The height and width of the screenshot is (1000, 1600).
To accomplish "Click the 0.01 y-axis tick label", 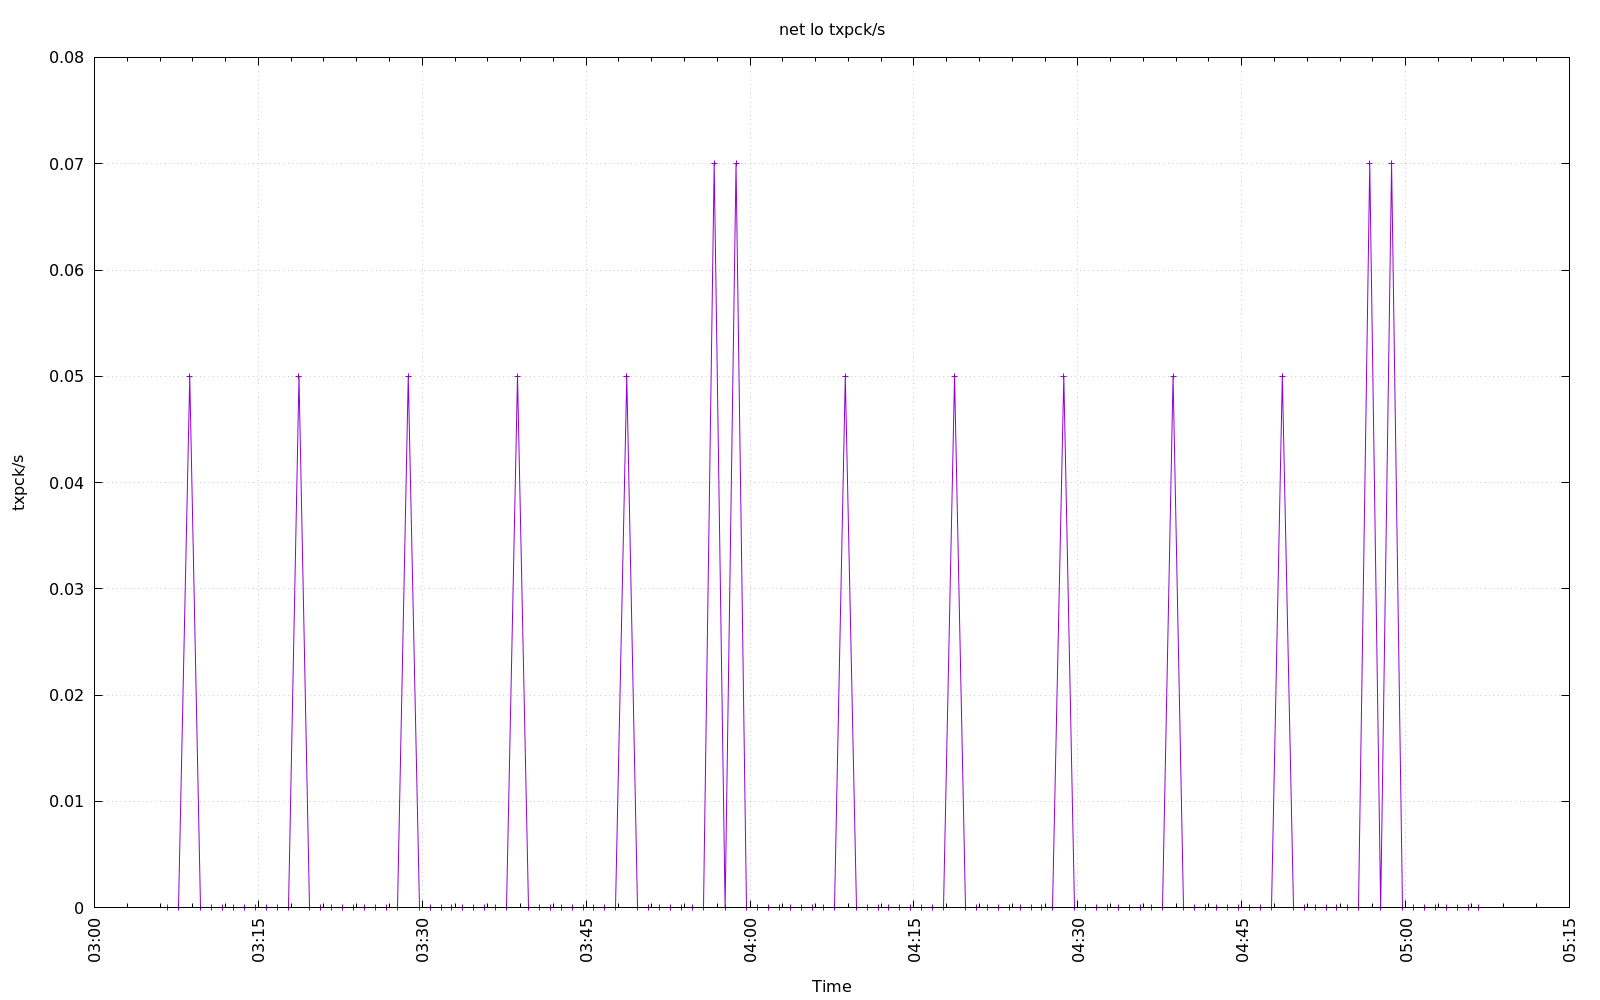I will click(x=66, y=802).
